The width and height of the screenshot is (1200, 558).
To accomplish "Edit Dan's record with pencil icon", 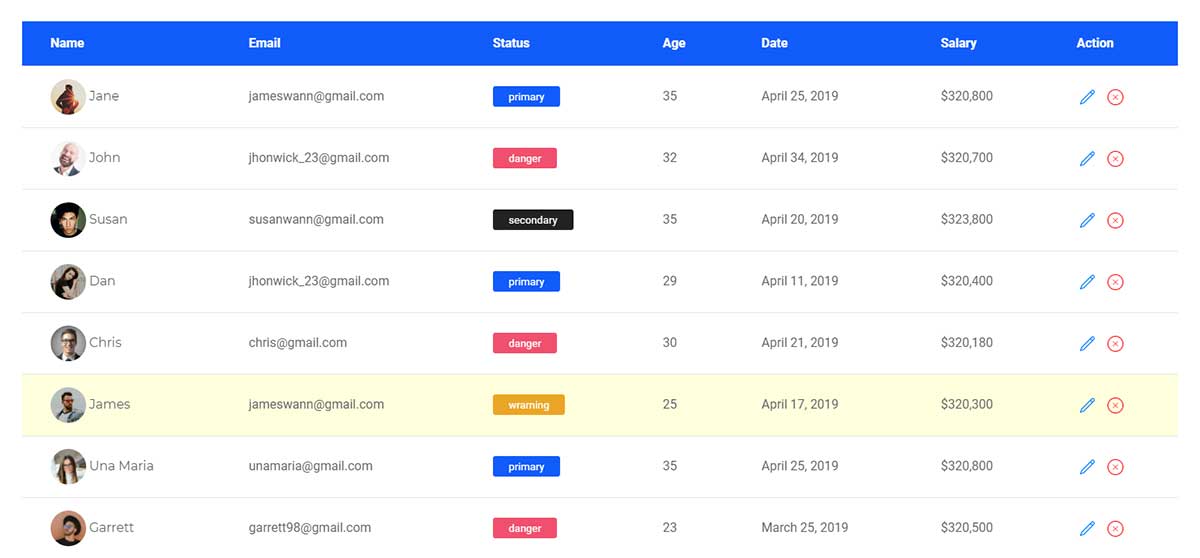I will pos(1087,282).
